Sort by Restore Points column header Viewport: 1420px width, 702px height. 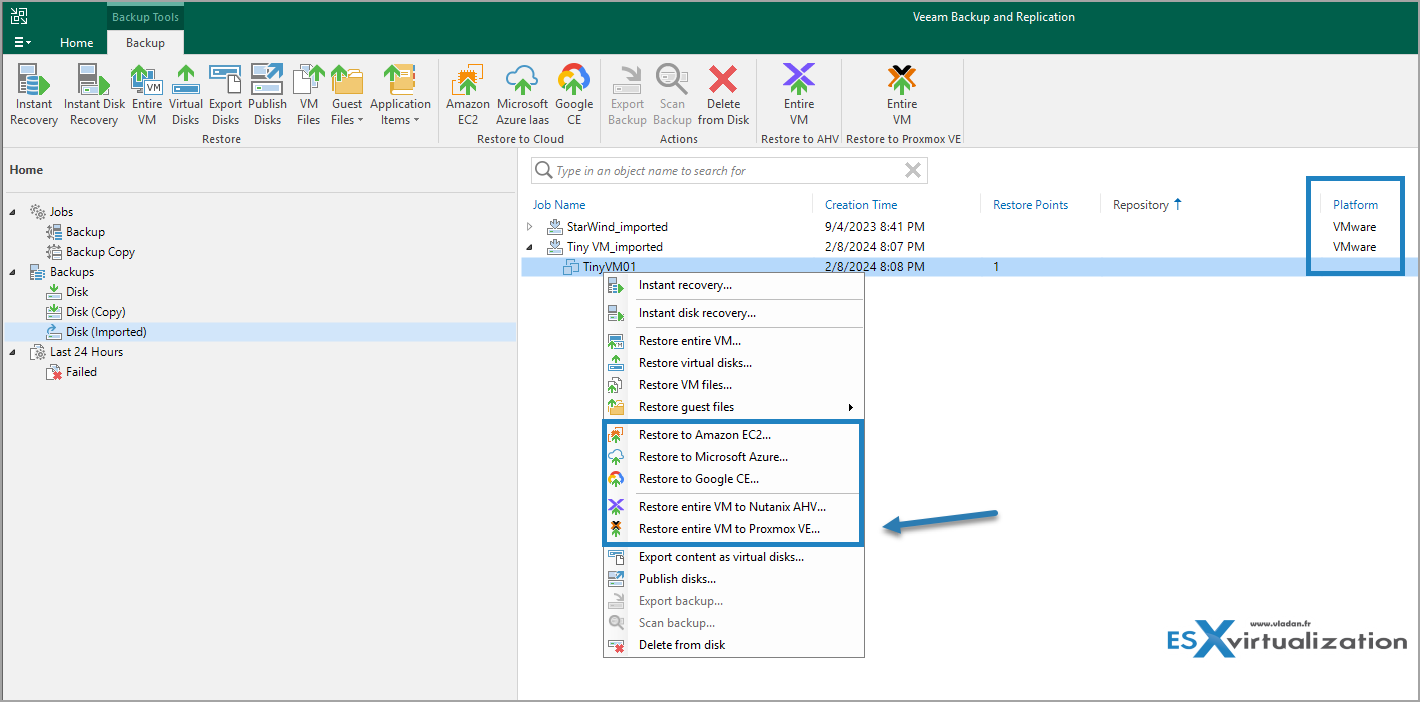tap(1030, 205)
